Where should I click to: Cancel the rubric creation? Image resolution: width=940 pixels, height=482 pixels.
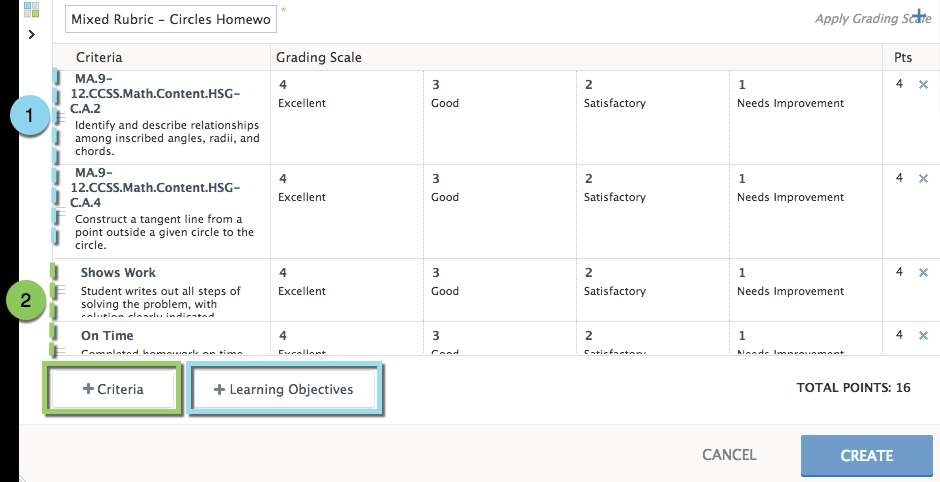[729, 455]
